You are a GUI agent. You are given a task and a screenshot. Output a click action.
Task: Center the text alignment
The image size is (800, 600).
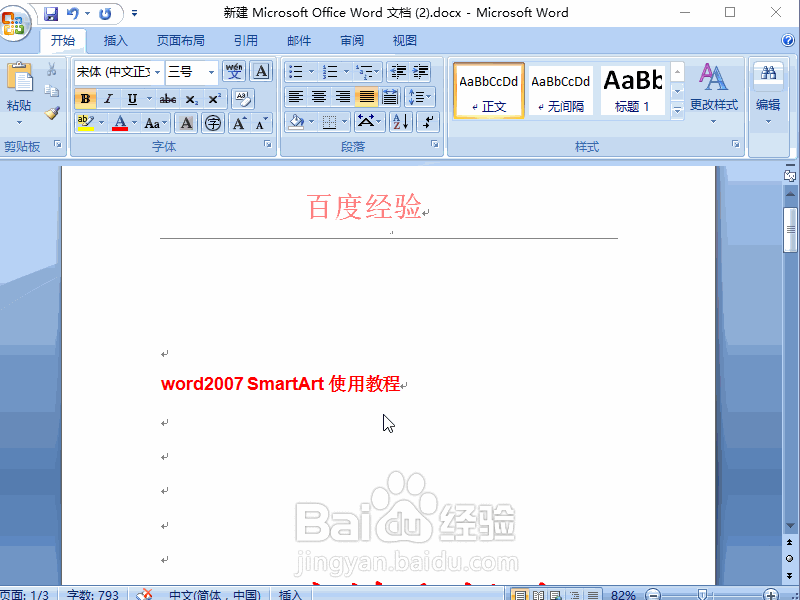[x=319, y=97]
